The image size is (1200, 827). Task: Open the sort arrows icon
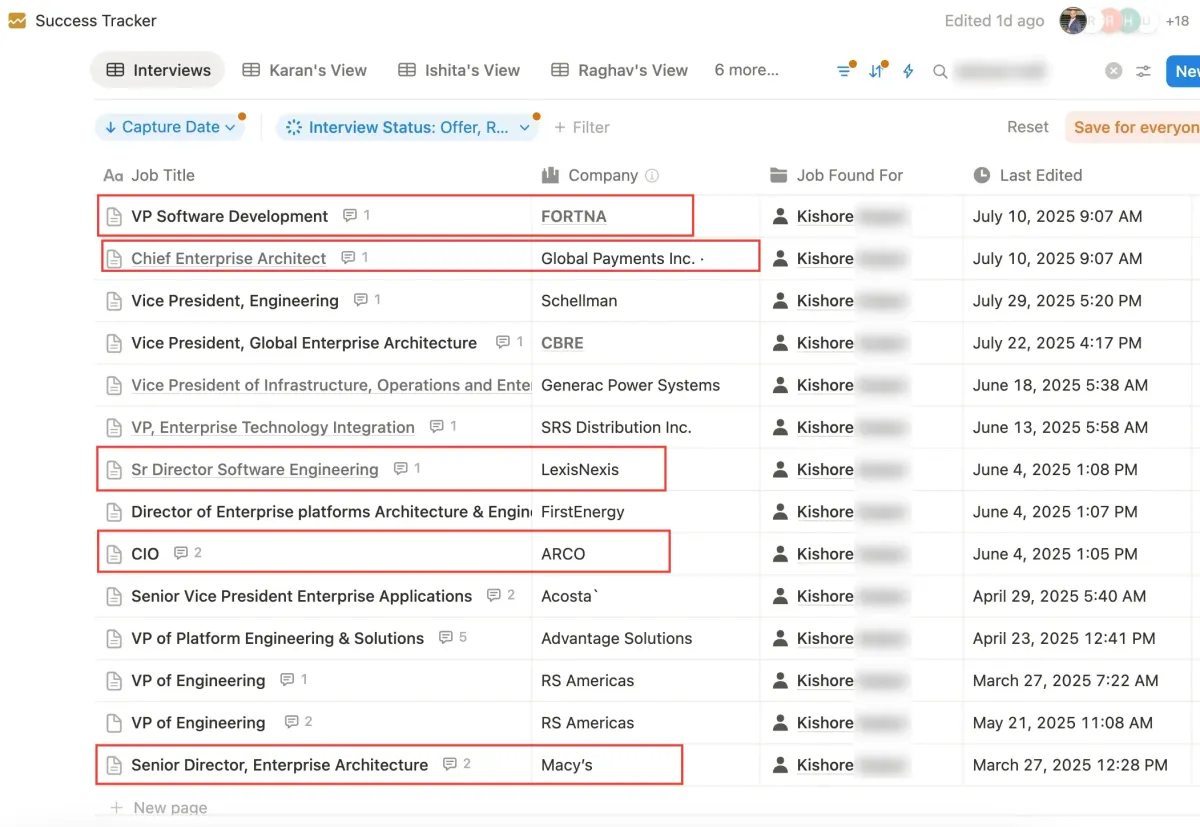tap(876, 71)
